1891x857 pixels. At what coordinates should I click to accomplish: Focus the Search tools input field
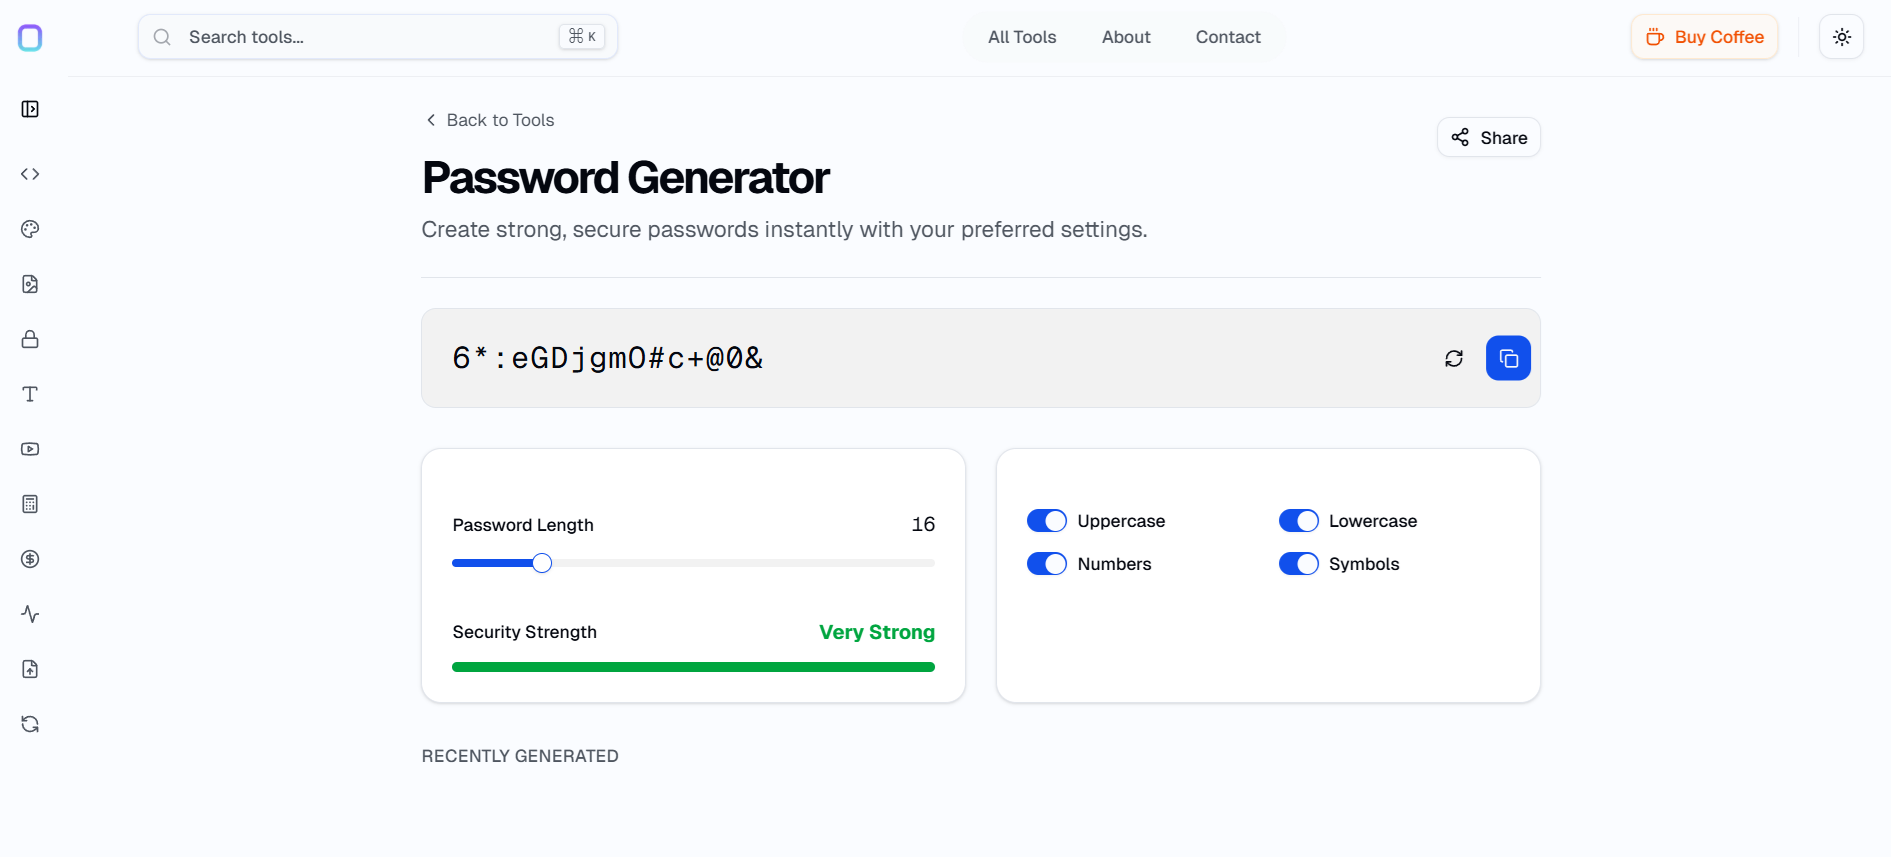point(378,37)
